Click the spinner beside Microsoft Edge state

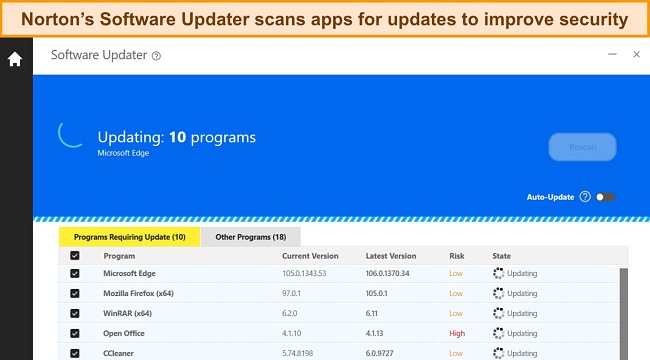[x=498, y=273]
